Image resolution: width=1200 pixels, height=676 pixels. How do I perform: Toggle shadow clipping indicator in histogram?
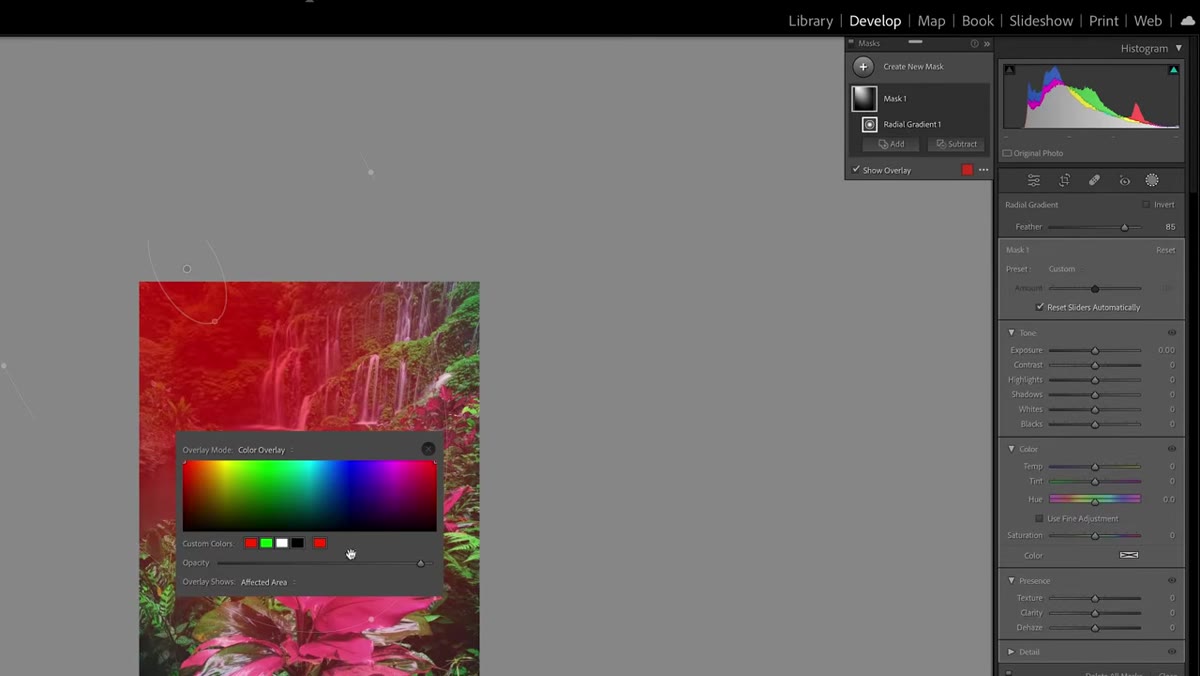point(1009,70)
